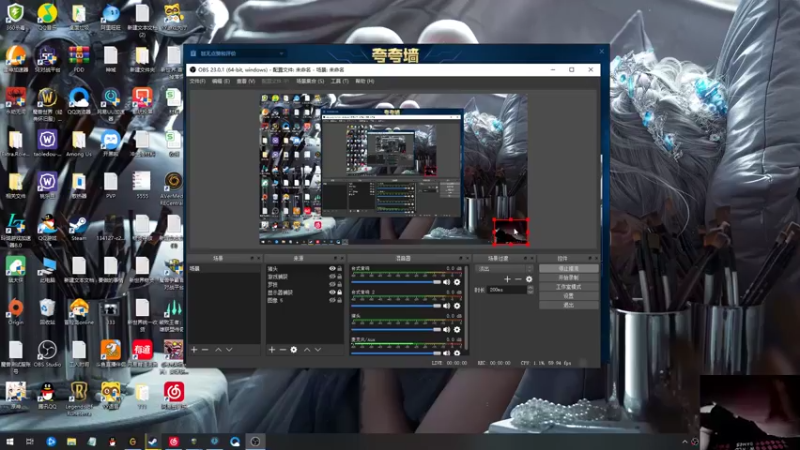Move the source down in the list
800x450 pixels.
[x=318, y=349]
